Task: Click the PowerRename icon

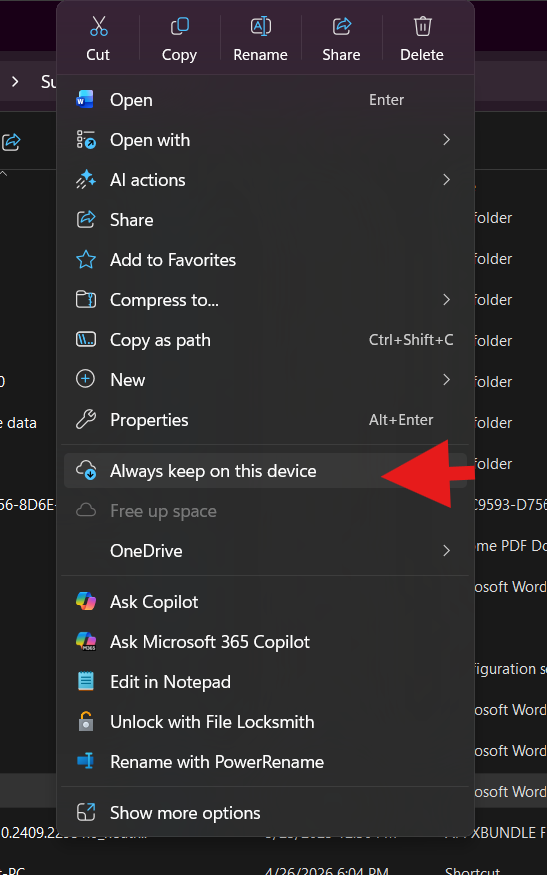Action: coord(85,762)
